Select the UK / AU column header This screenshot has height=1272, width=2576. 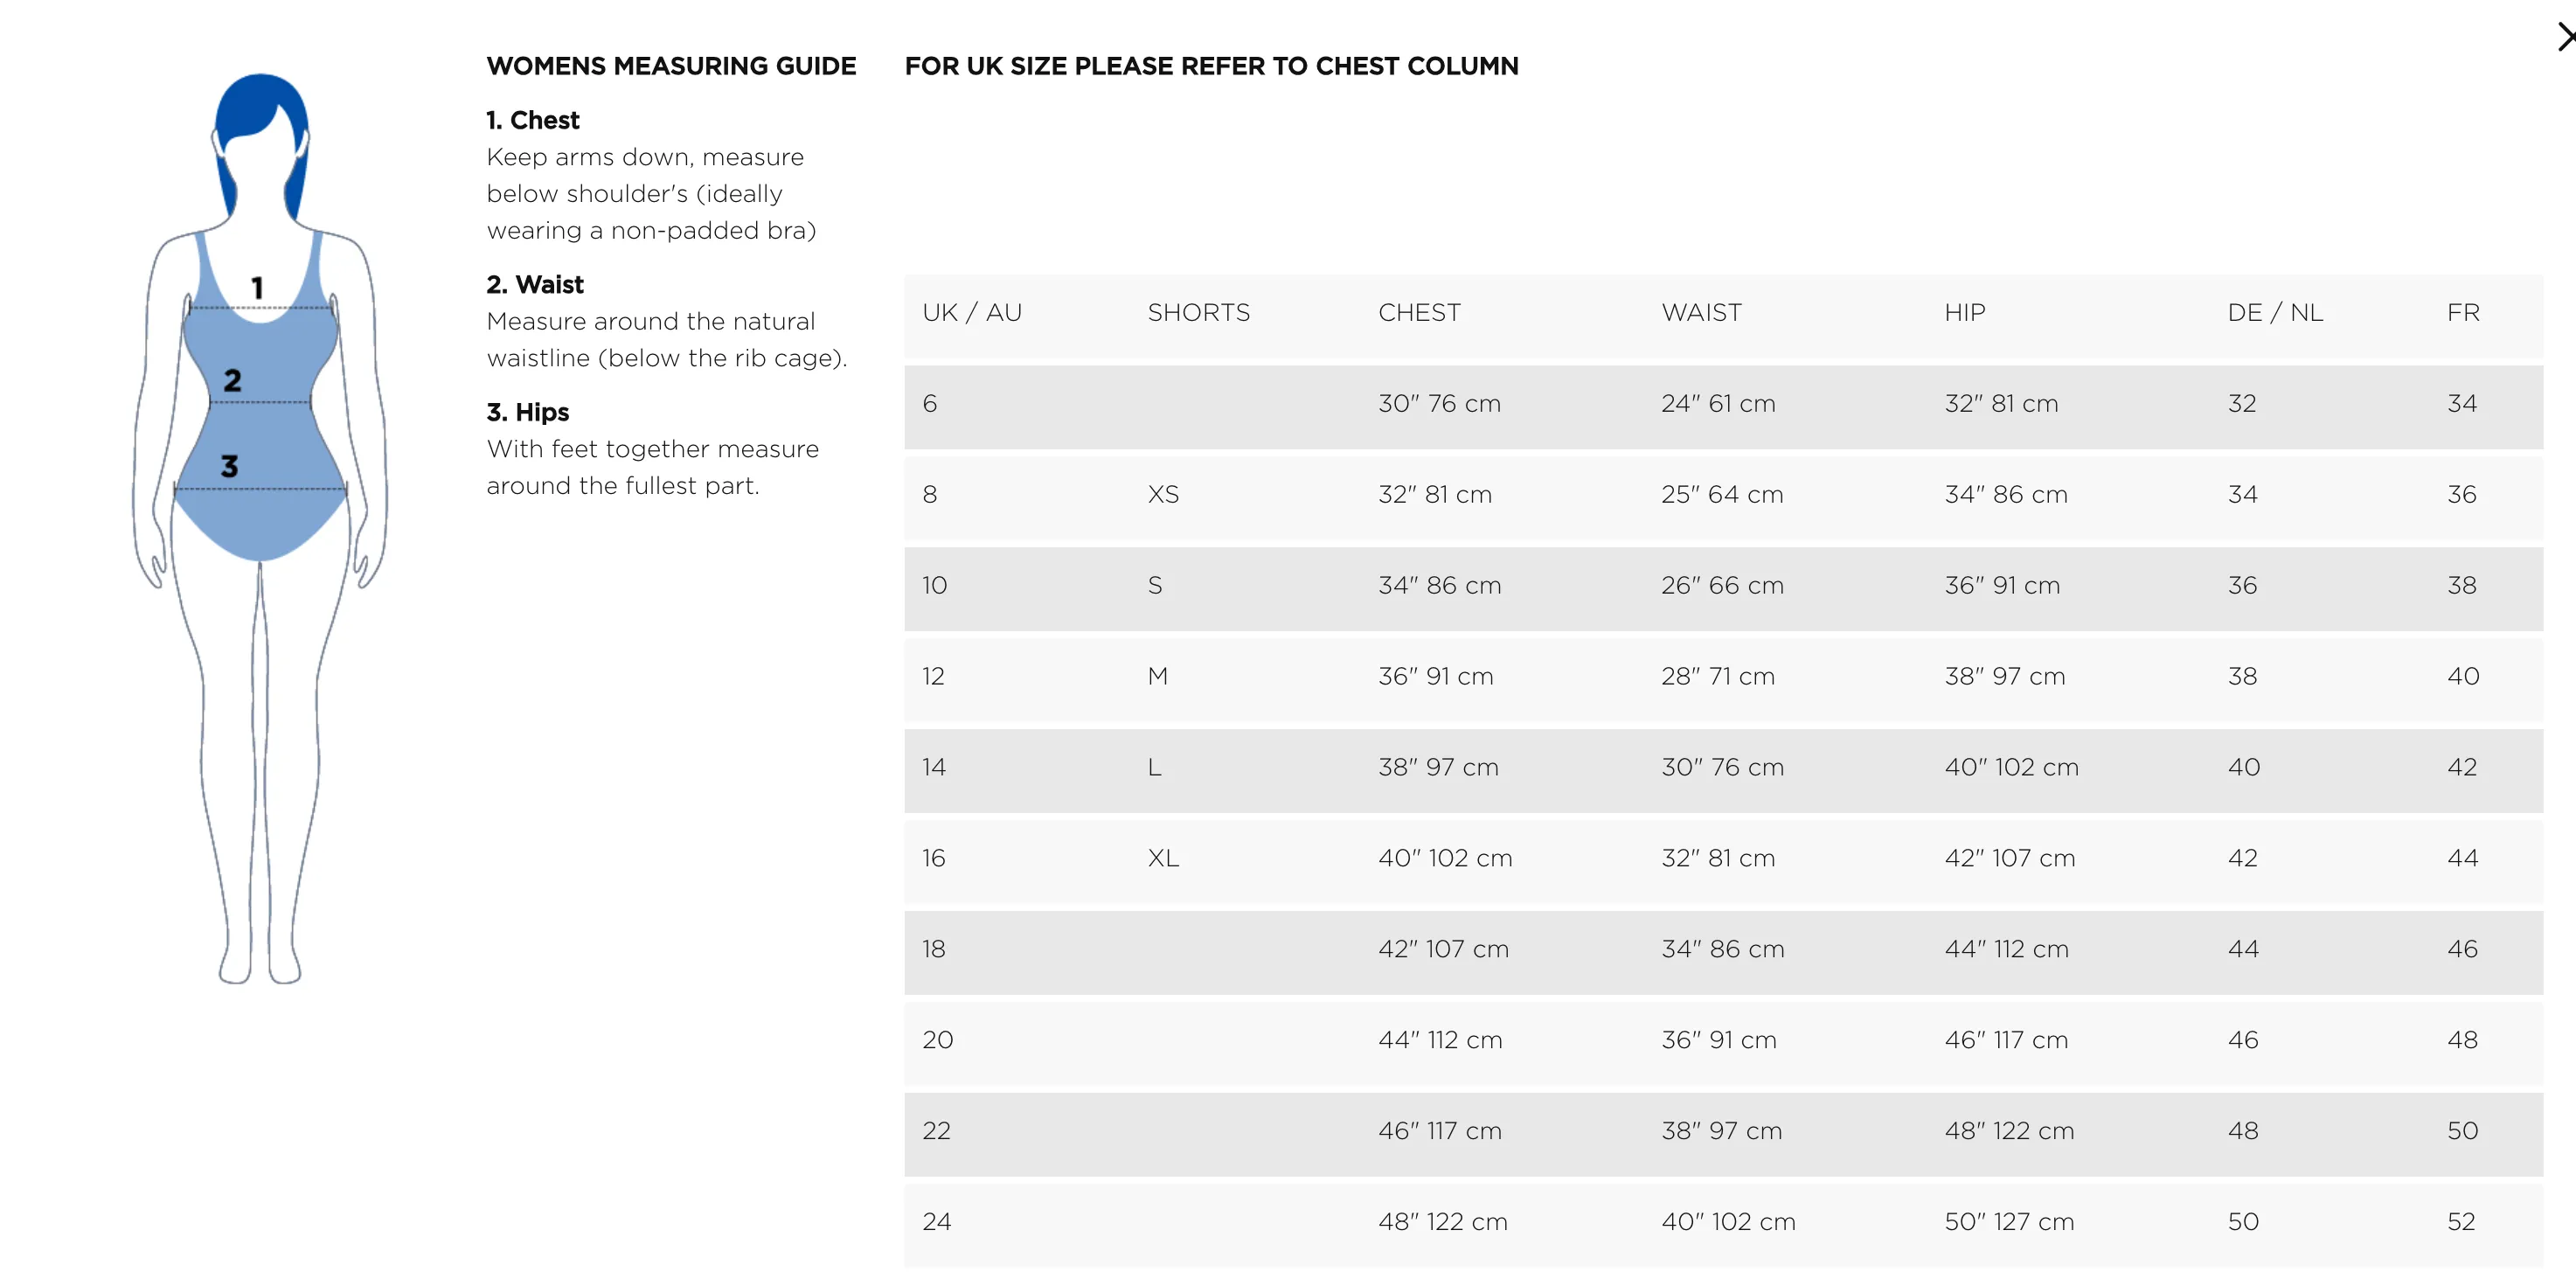(x=971, y=313)
